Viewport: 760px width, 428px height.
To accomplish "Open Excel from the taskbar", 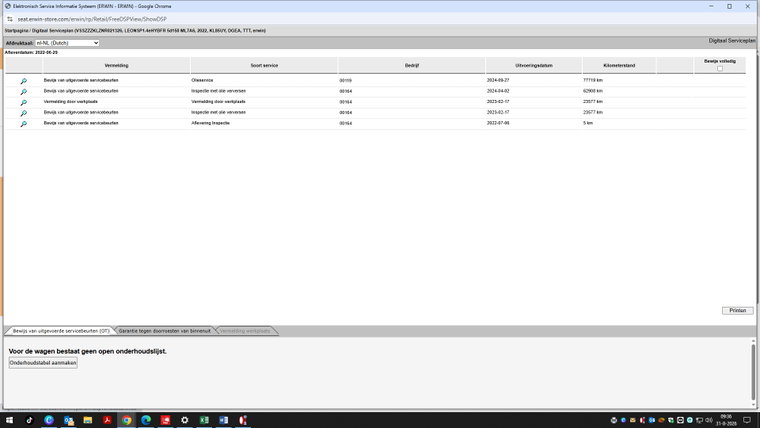I will pos(204,420).
